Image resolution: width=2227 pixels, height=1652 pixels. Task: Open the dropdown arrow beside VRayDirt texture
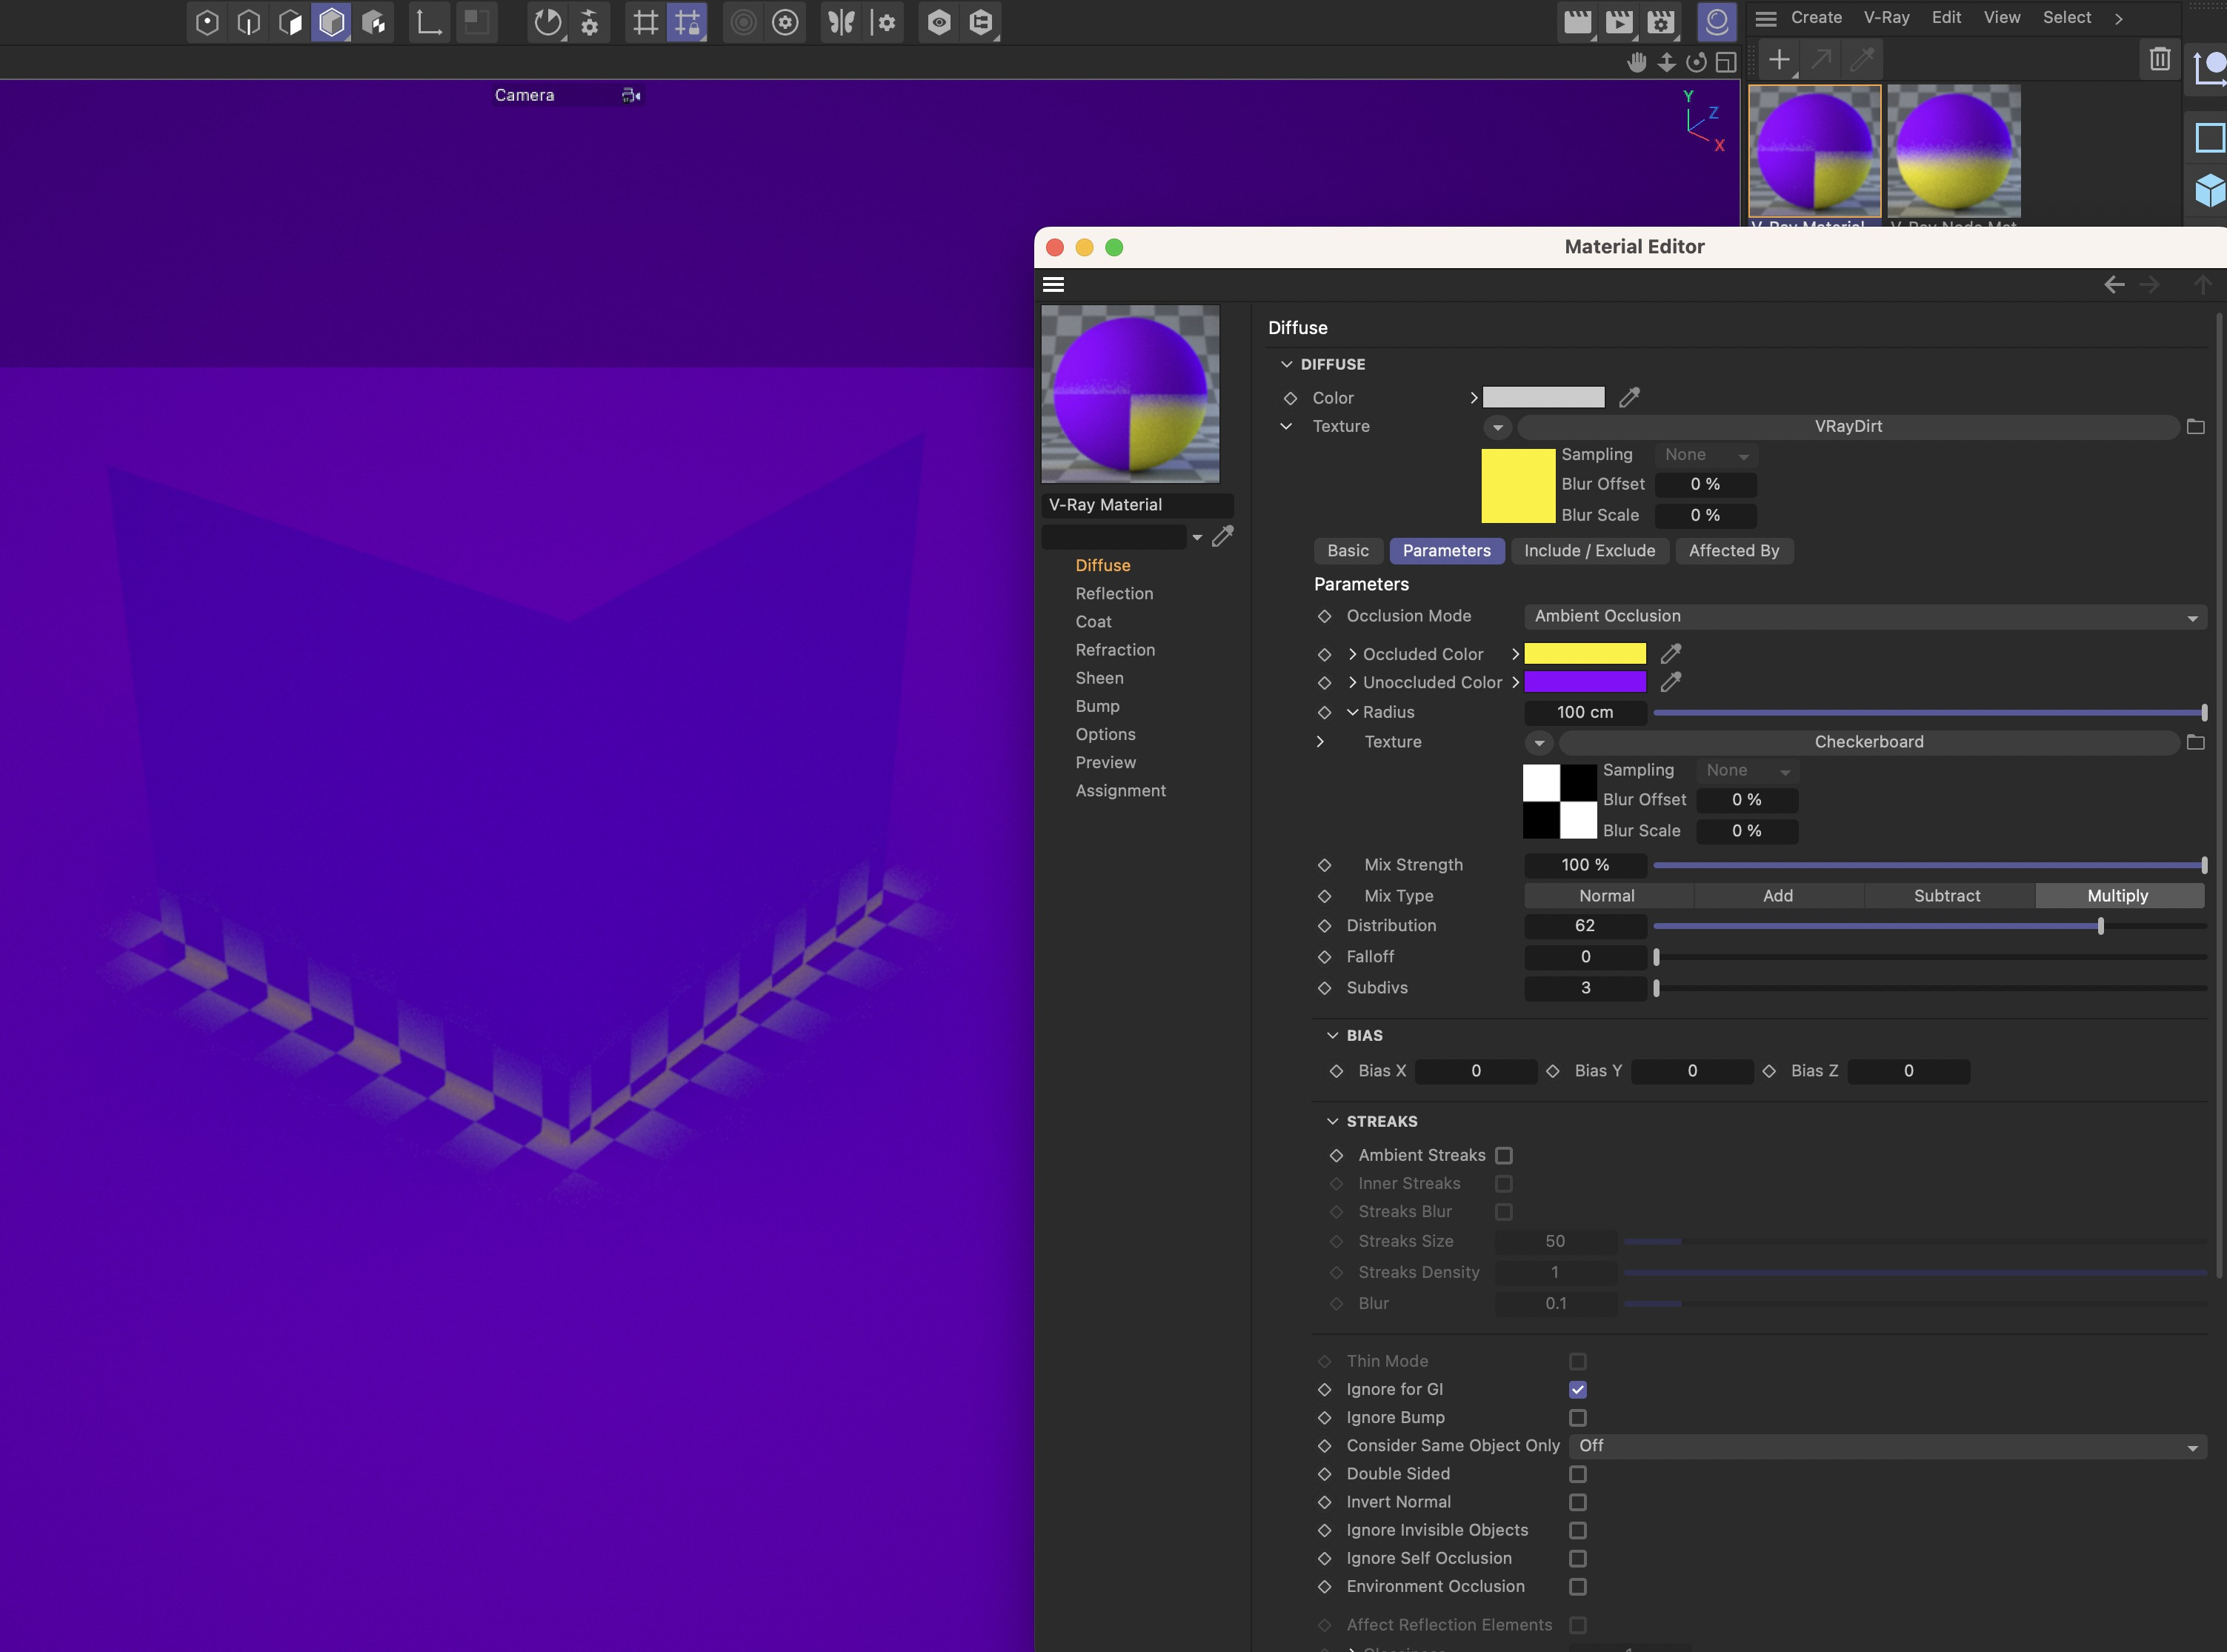pos(1497,427)
